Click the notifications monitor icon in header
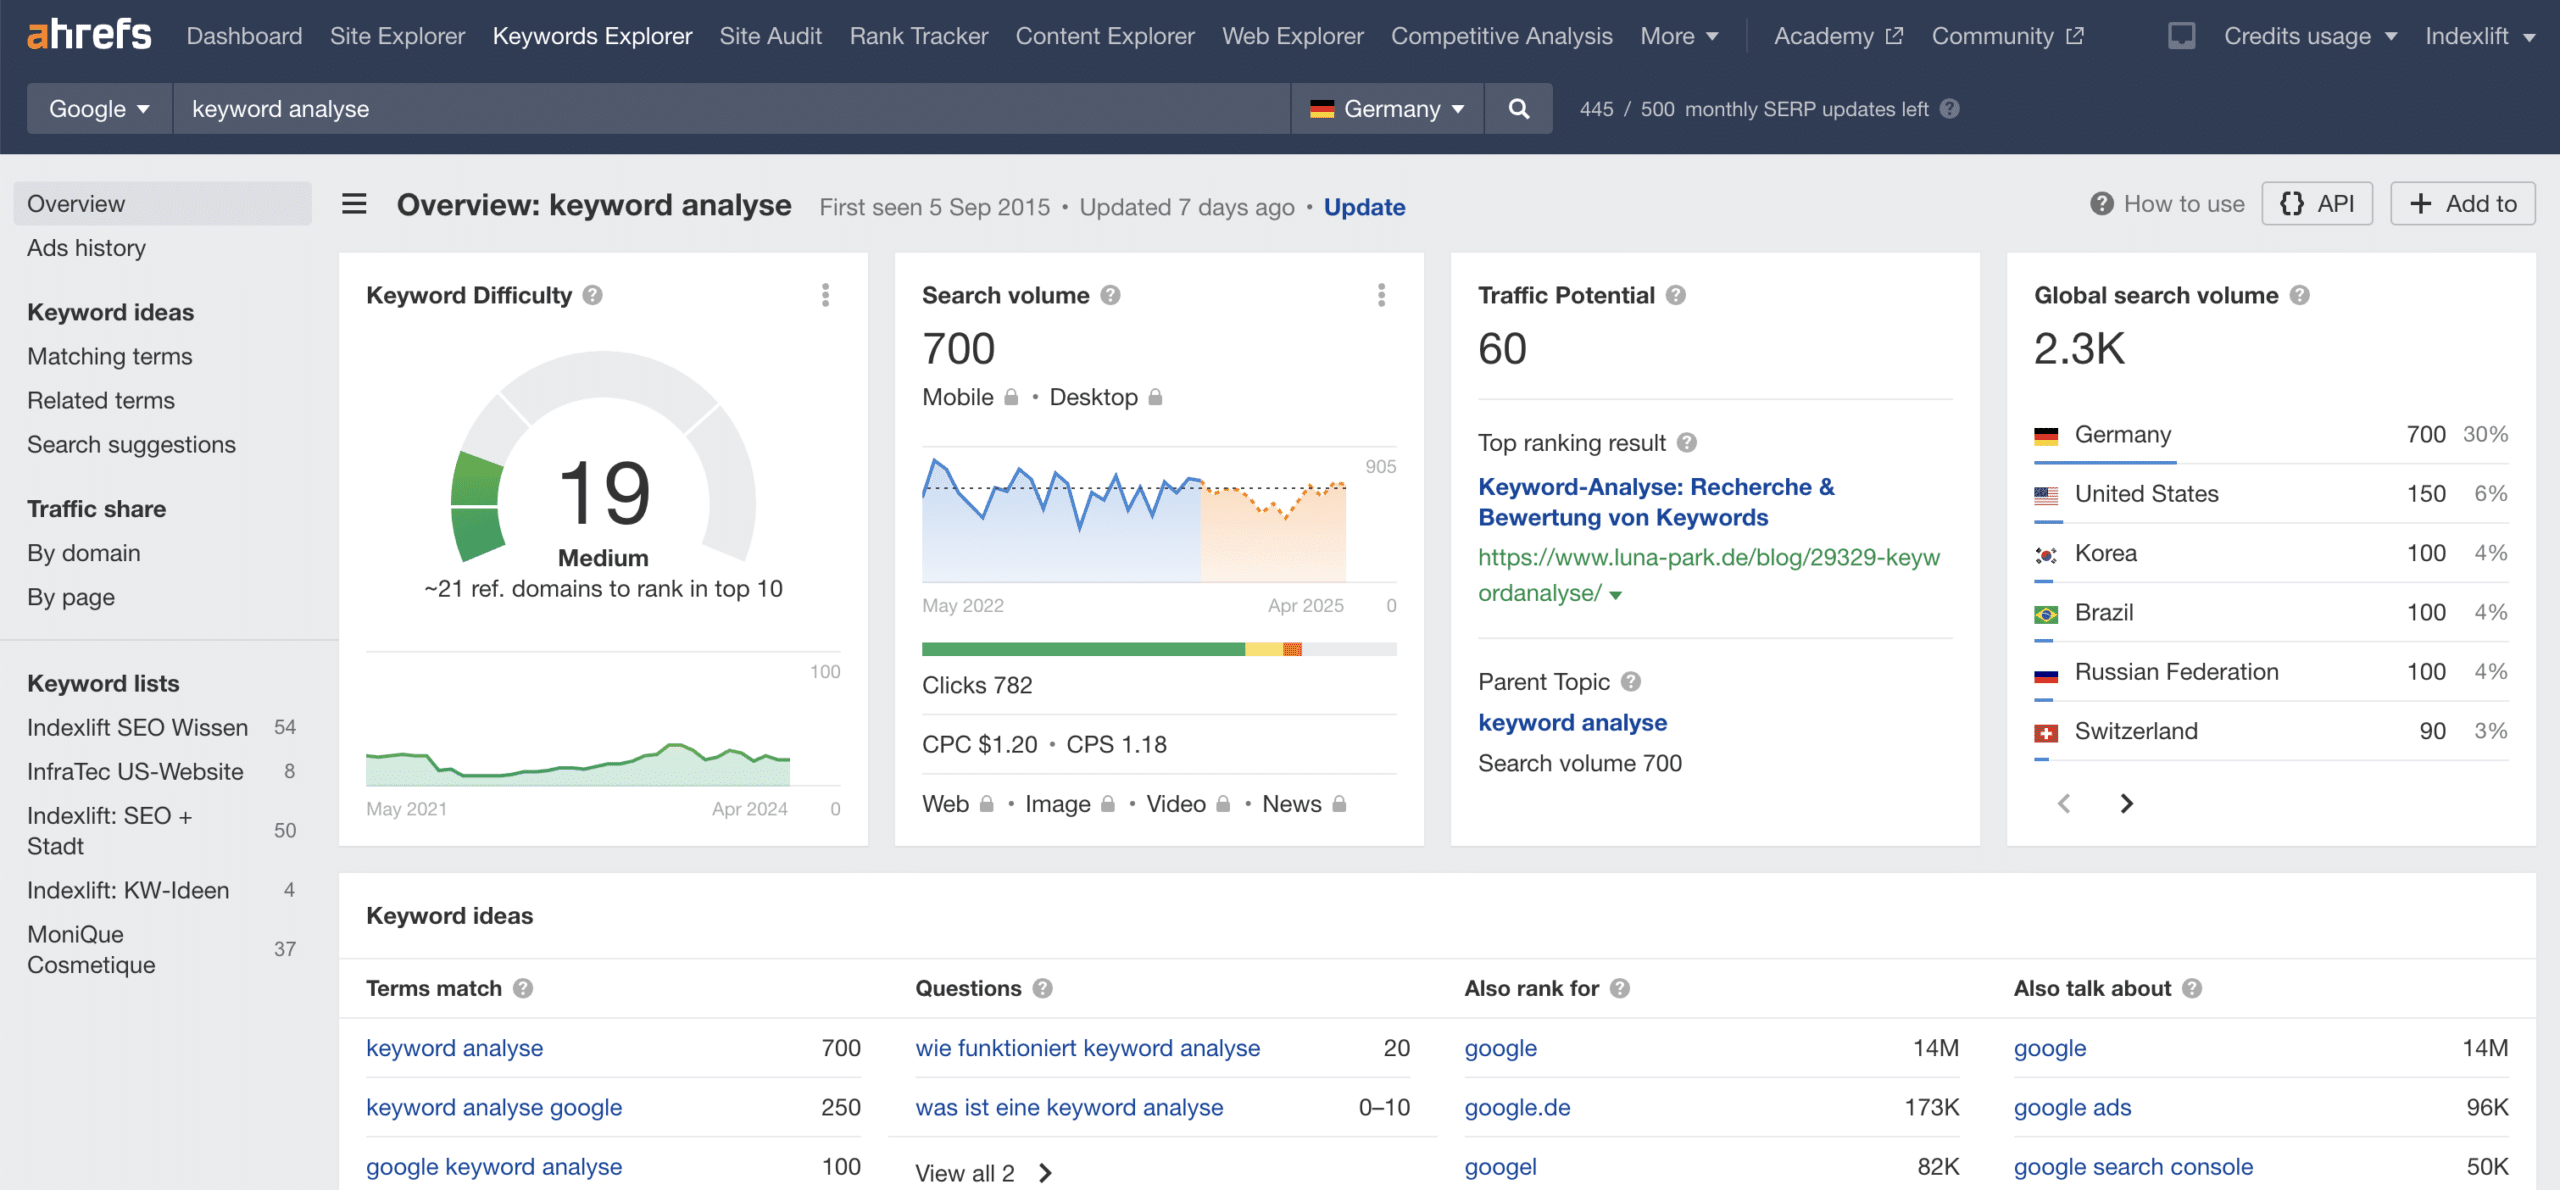Viewport: 2560px width, 1190px height. click(x=2181, y=36)
